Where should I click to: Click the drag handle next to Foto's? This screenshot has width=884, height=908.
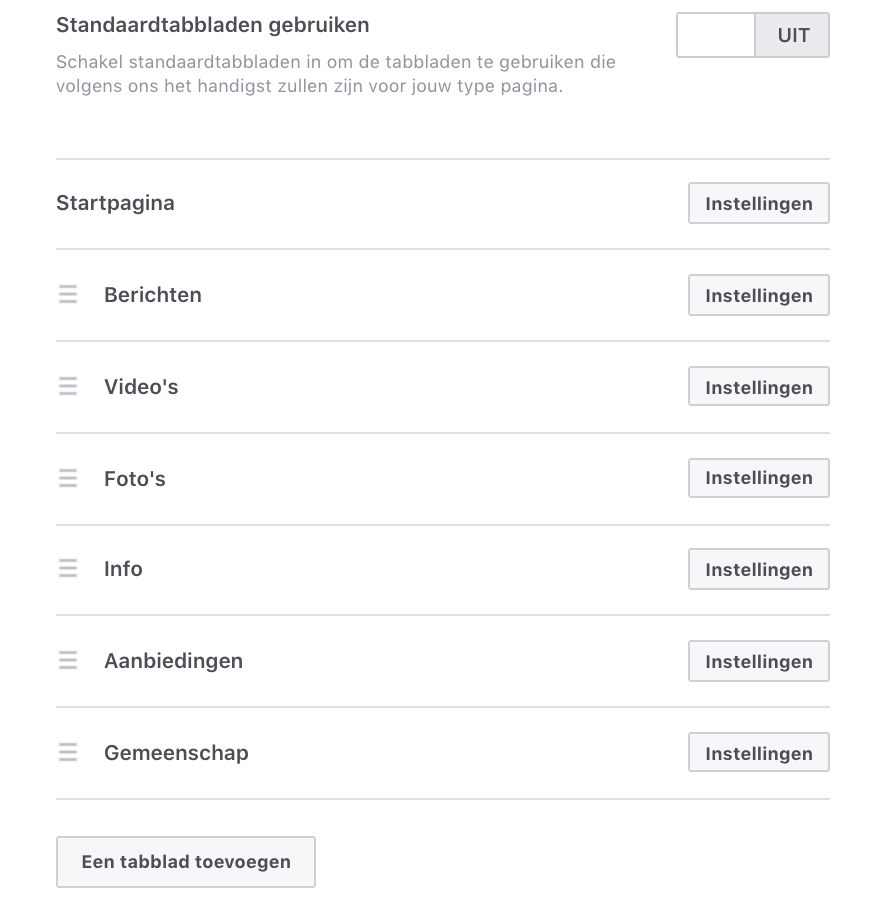coord(68,478)
